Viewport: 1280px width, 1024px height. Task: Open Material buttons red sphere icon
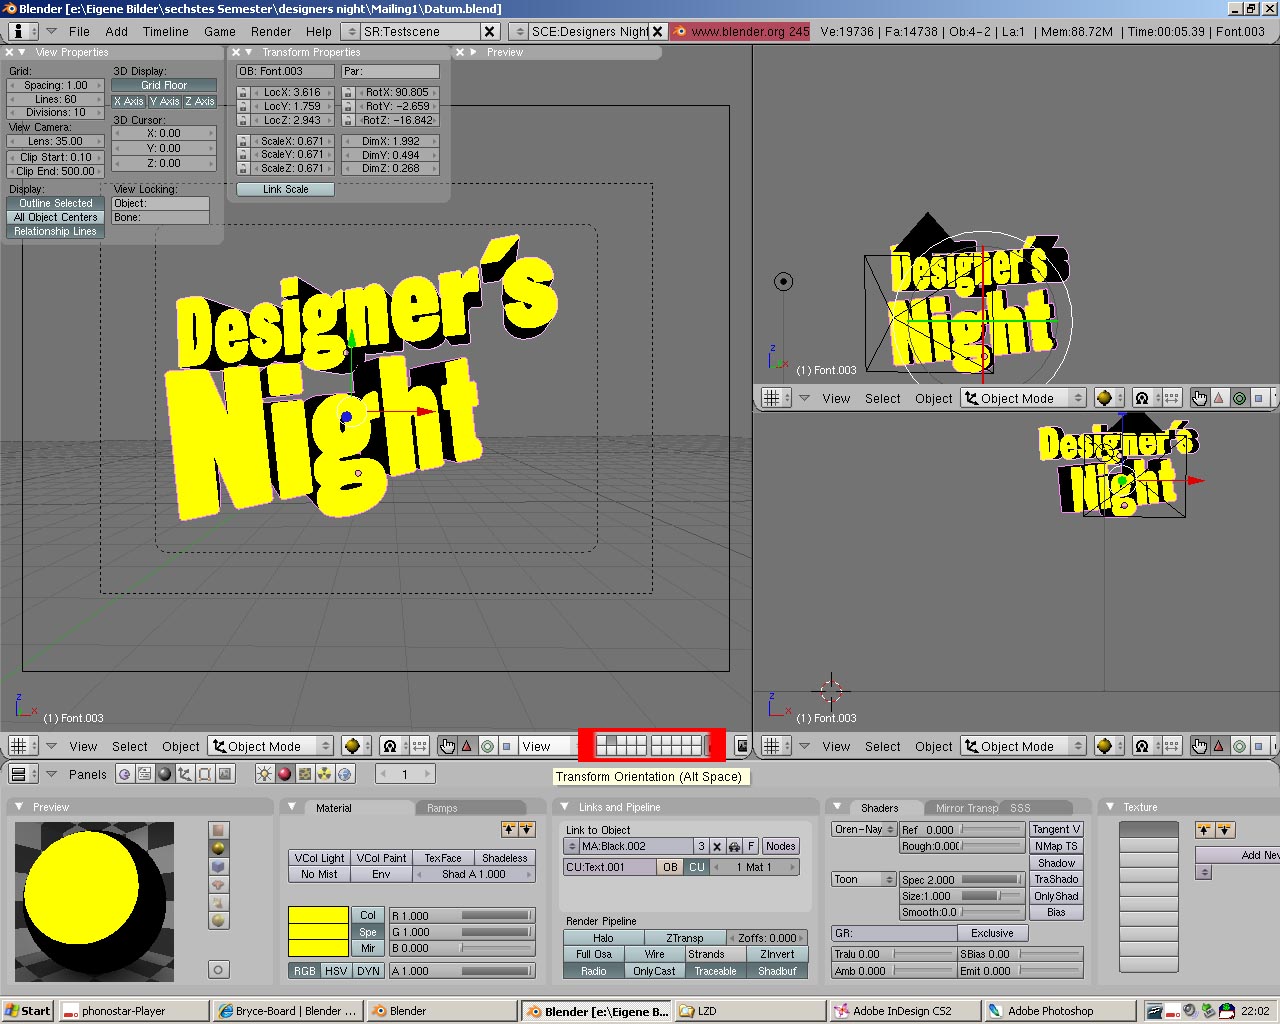coord(284,774)
